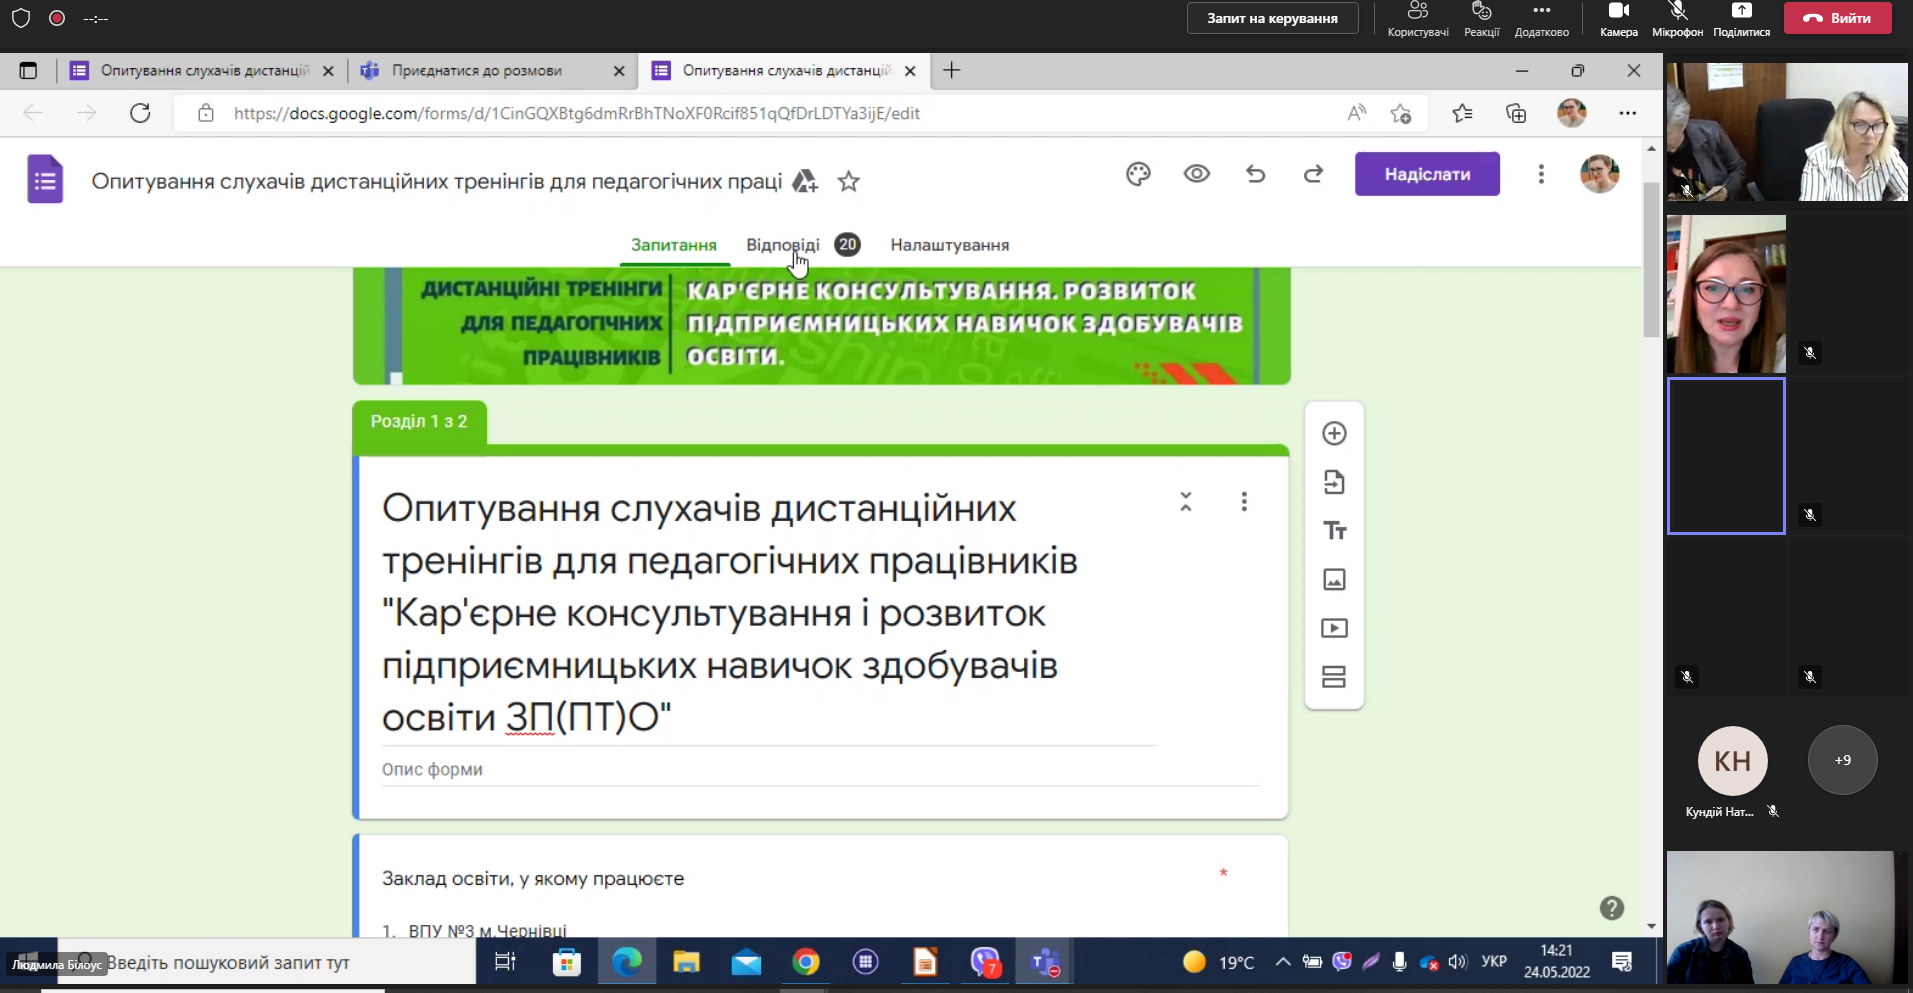Add a title and description block
The height and width of the screenshot is (993, 1913).
coord(1334,531)
